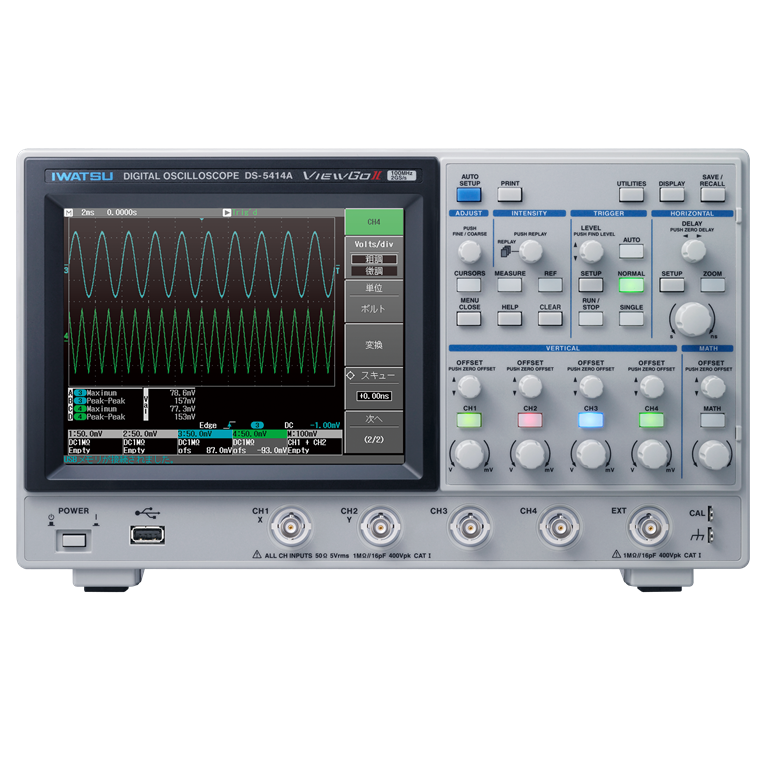The image size is (766, 766).
Task: Click the 3:50.0mV channel status cell
Action: [205, 434]
